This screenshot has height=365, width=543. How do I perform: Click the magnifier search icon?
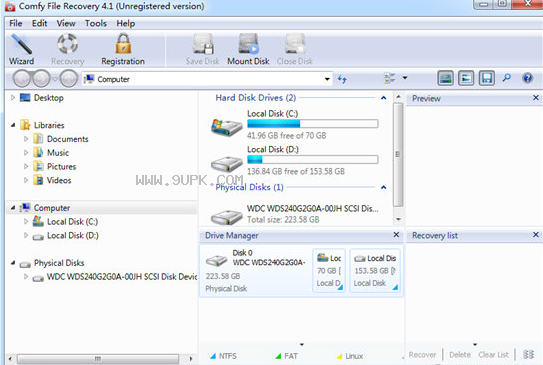click(507, 78)
